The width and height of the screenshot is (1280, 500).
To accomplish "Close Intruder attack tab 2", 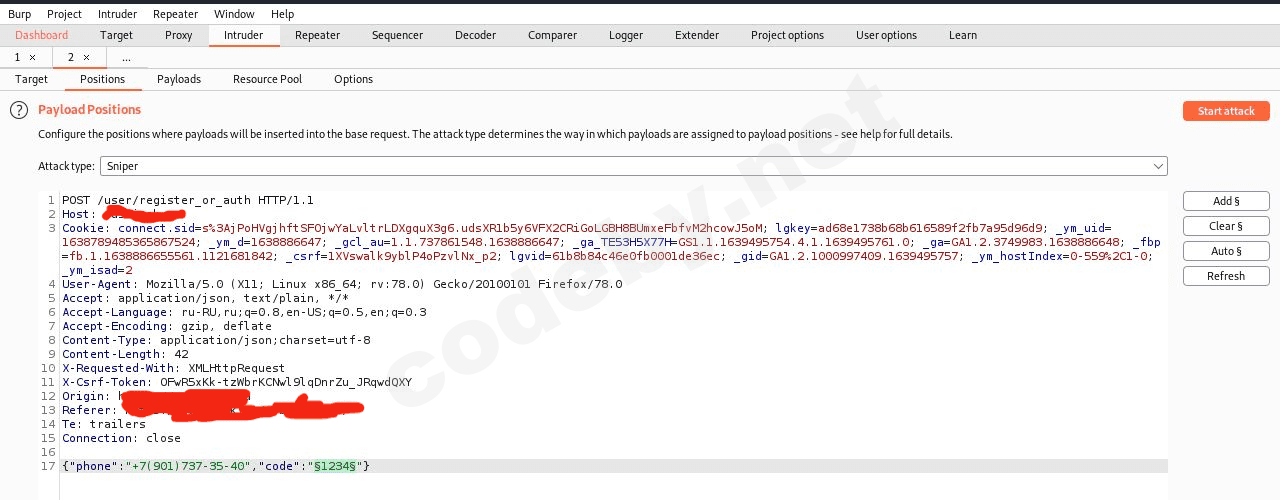I will click(86, 58).
